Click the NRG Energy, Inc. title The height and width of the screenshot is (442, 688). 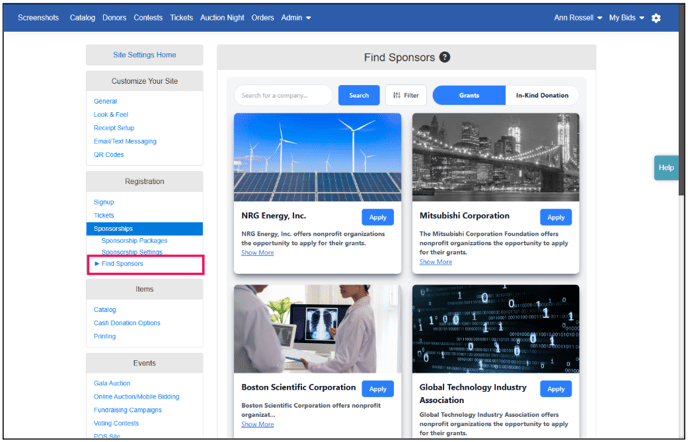tap(273, 216)
